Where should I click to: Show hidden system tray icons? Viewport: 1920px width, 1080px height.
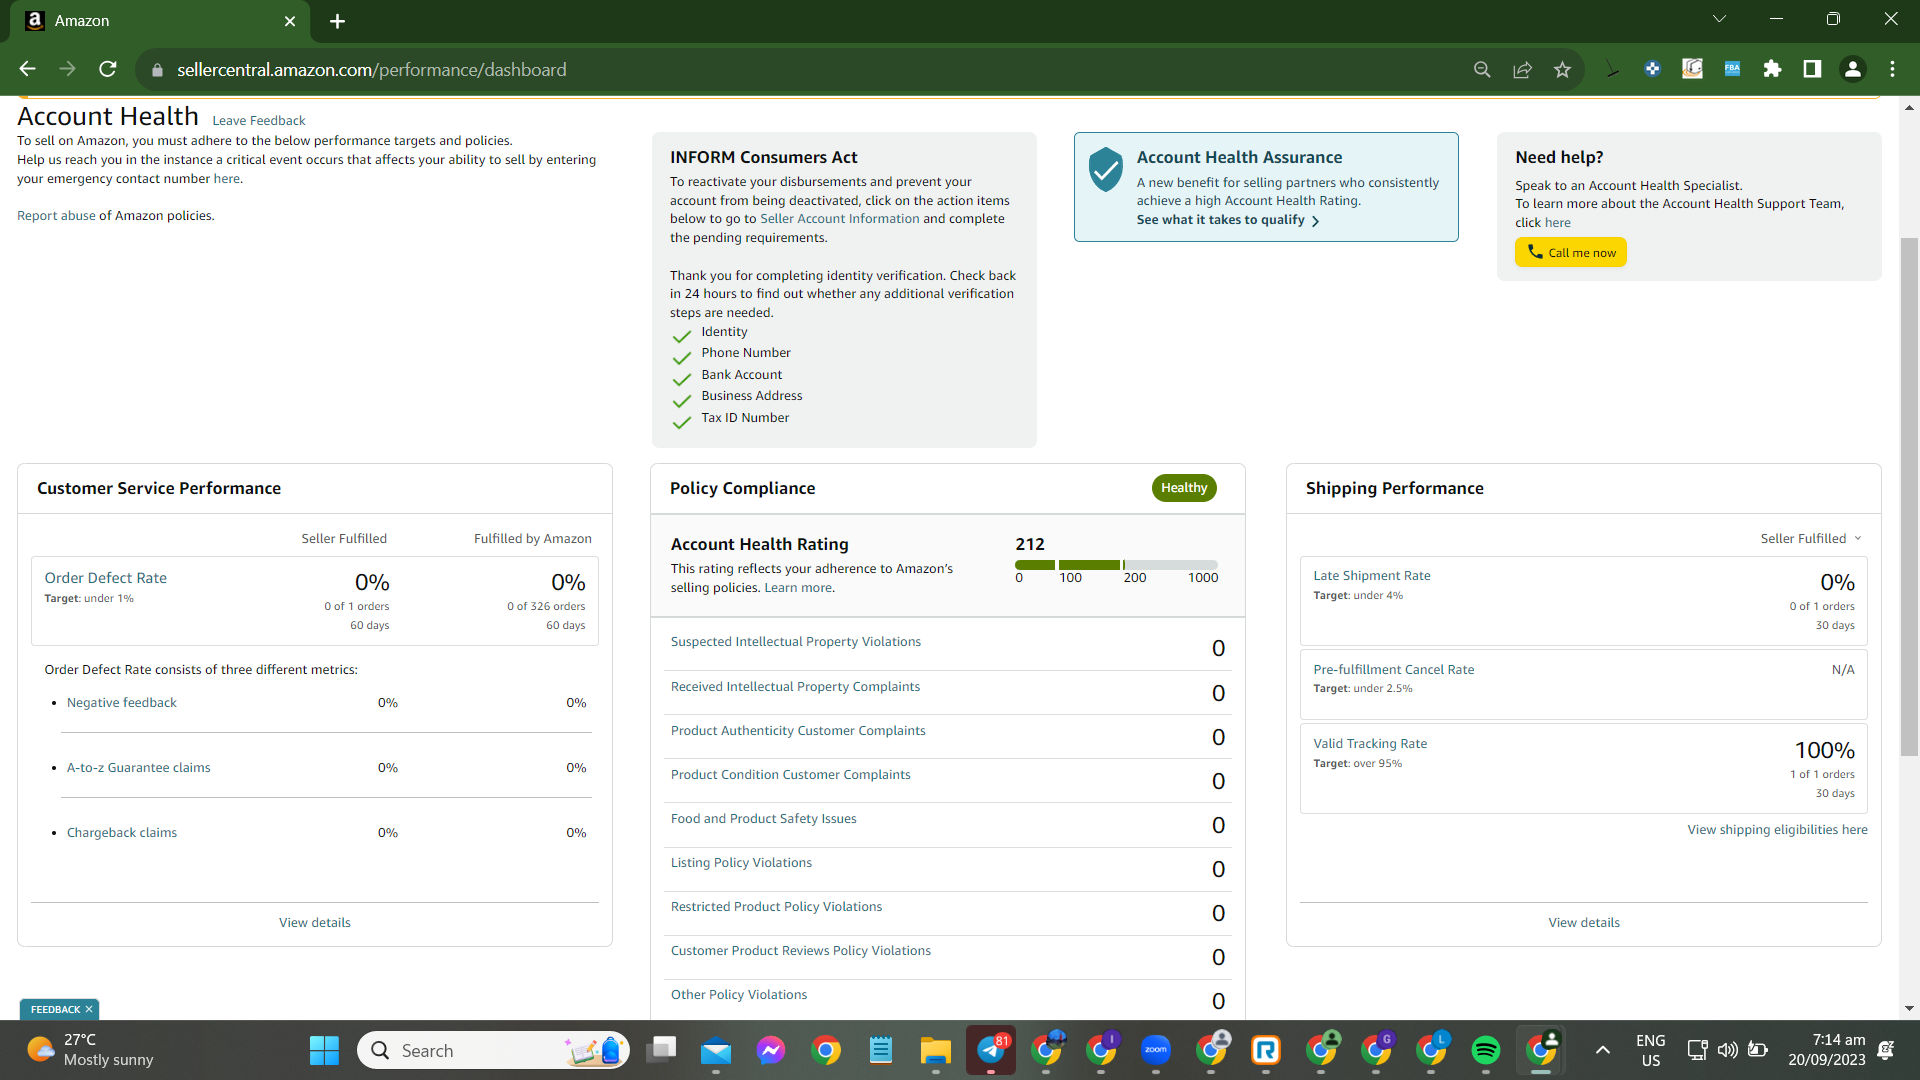(1602, 1050)
